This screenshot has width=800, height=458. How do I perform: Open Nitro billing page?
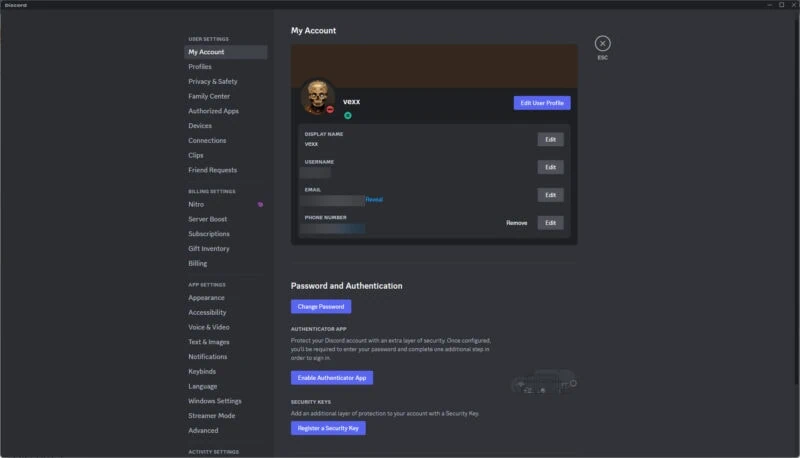(x=226, y=205)
